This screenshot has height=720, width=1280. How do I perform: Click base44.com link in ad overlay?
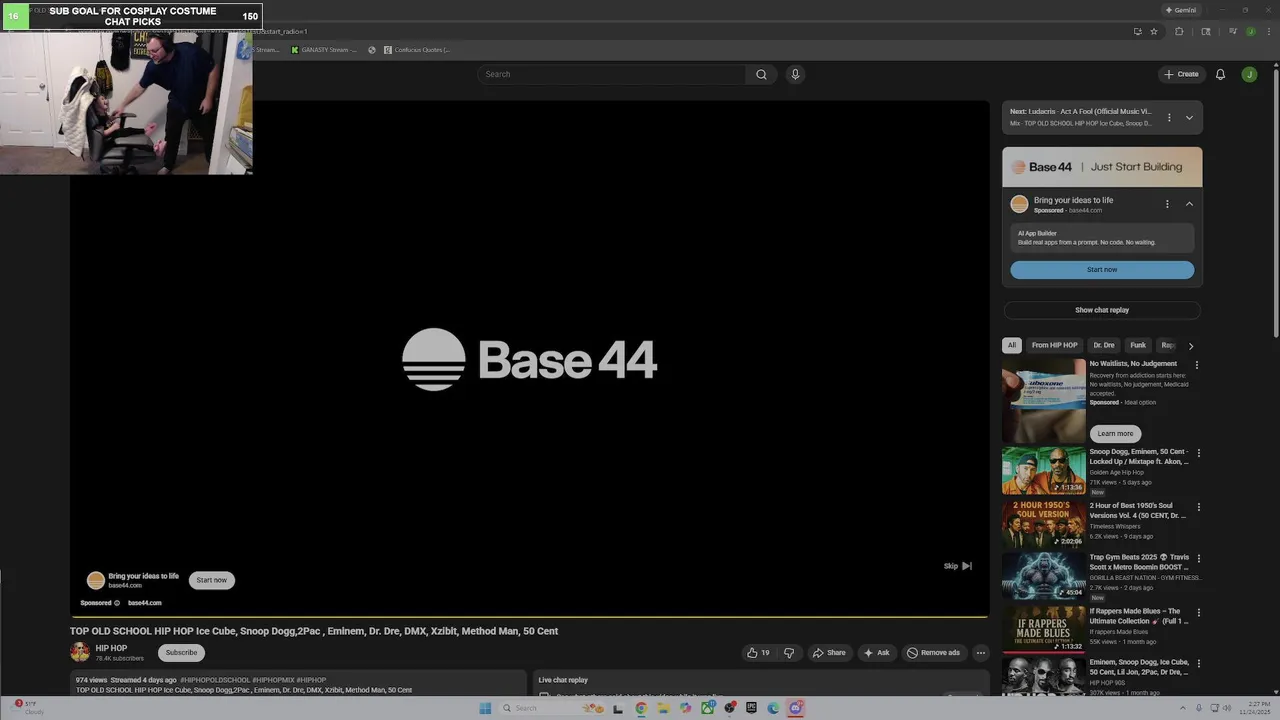click(x=144, y=603)
